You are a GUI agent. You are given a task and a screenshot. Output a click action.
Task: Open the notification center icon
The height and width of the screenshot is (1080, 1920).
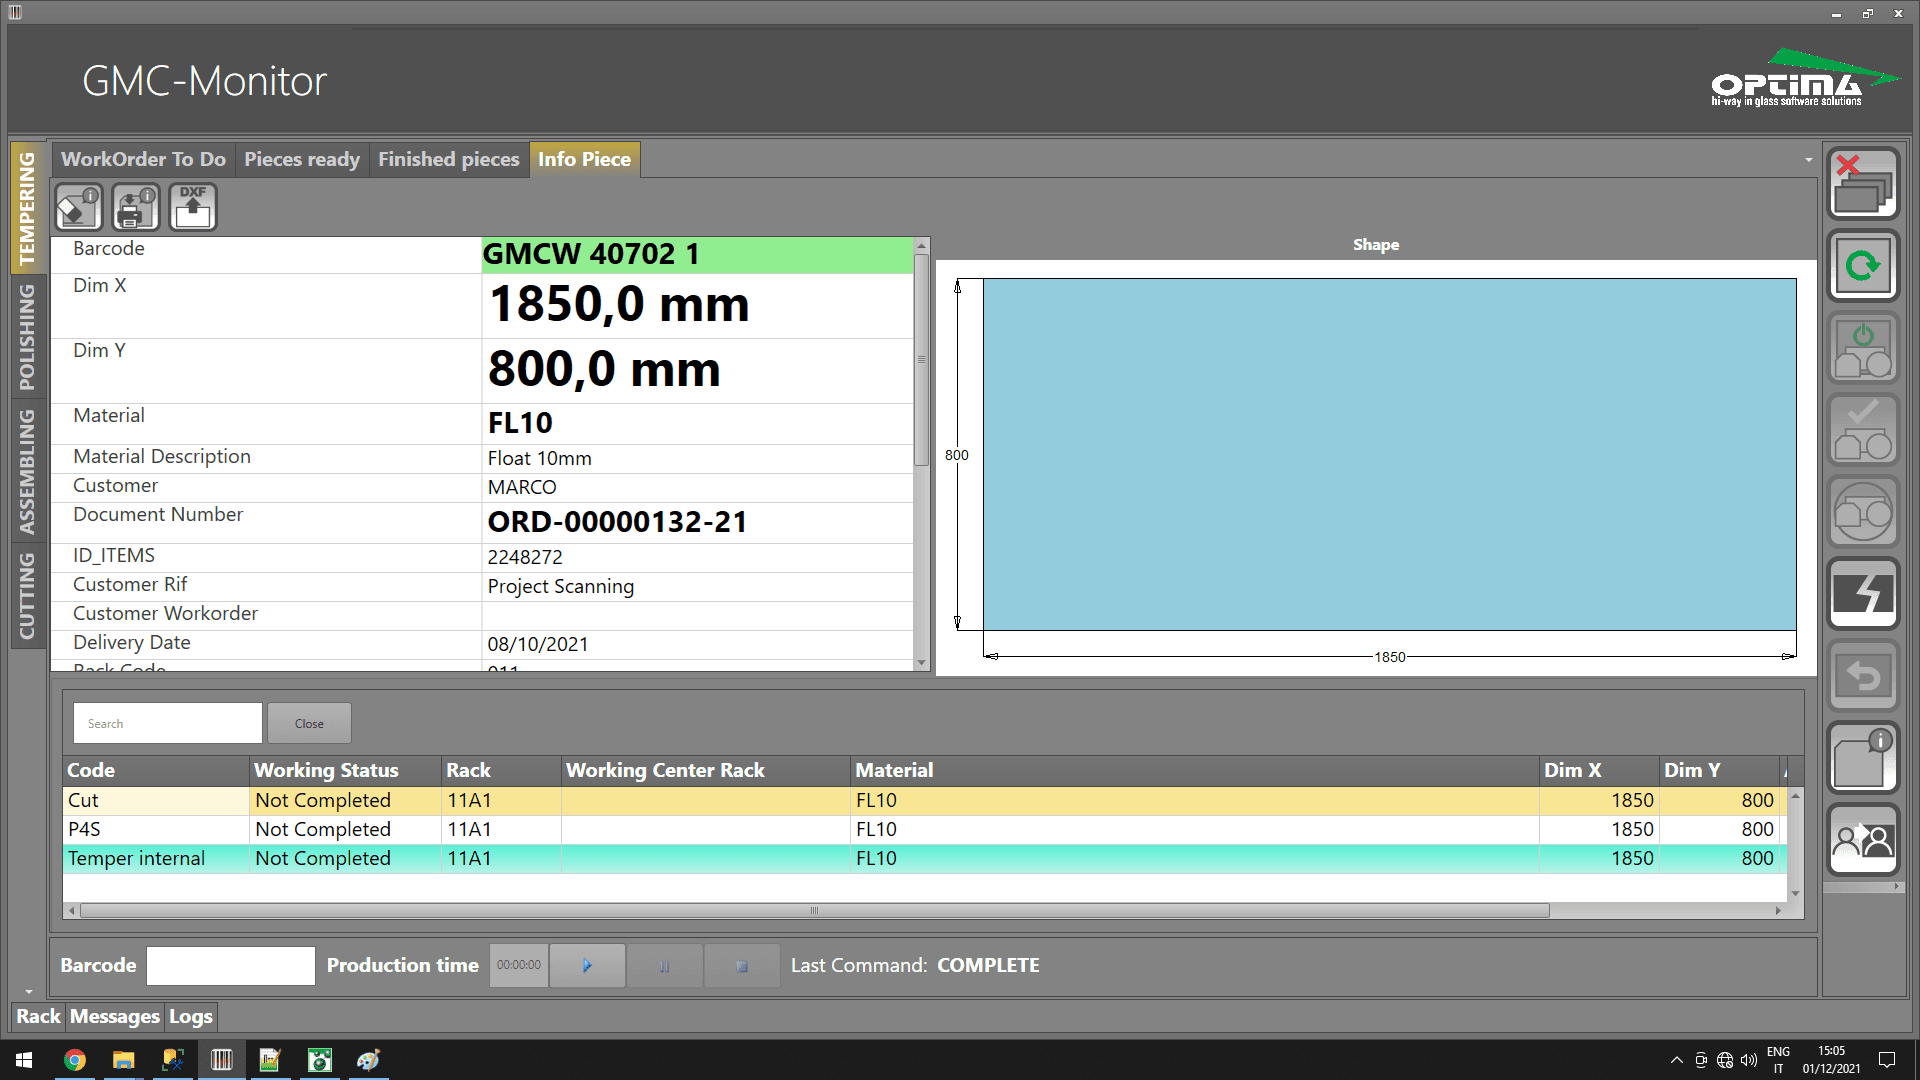[1887, 1060]
